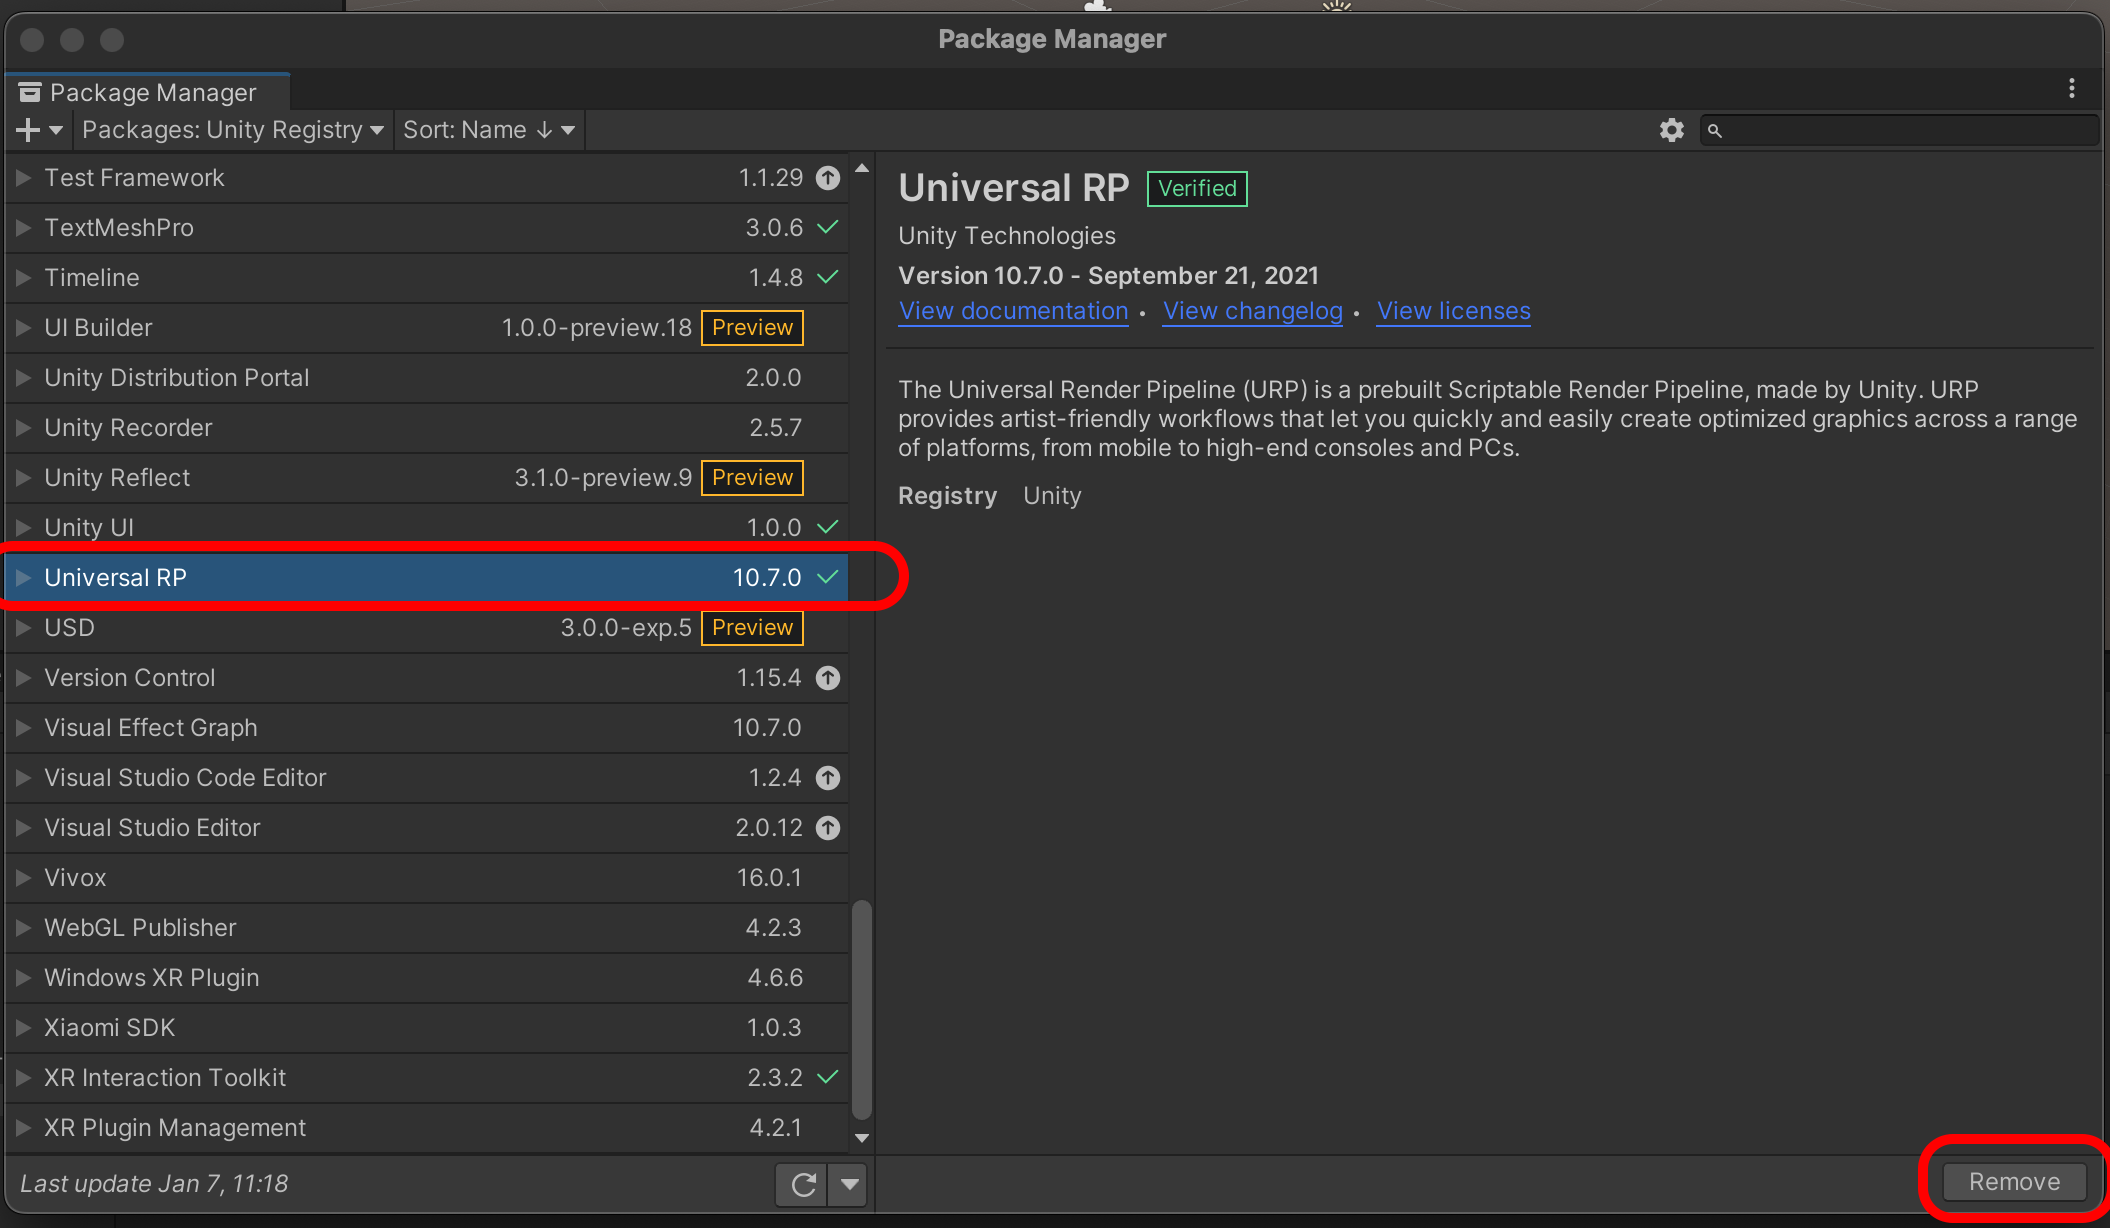Click the add package plus icon
Screen dimensions: 2110x1228
29,130
